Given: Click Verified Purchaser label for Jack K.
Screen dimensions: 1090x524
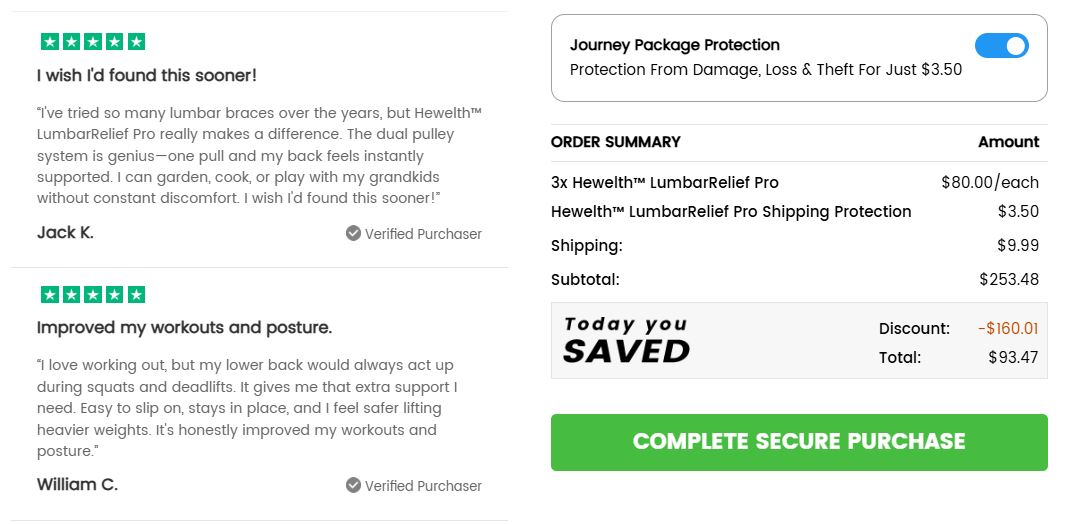Looking at the screenshot, I should coord(423,234).
